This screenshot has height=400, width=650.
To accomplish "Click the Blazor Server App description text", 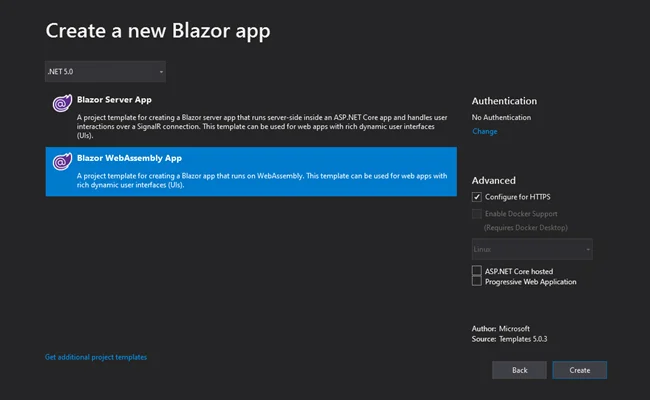I will [x=262, y=126].
